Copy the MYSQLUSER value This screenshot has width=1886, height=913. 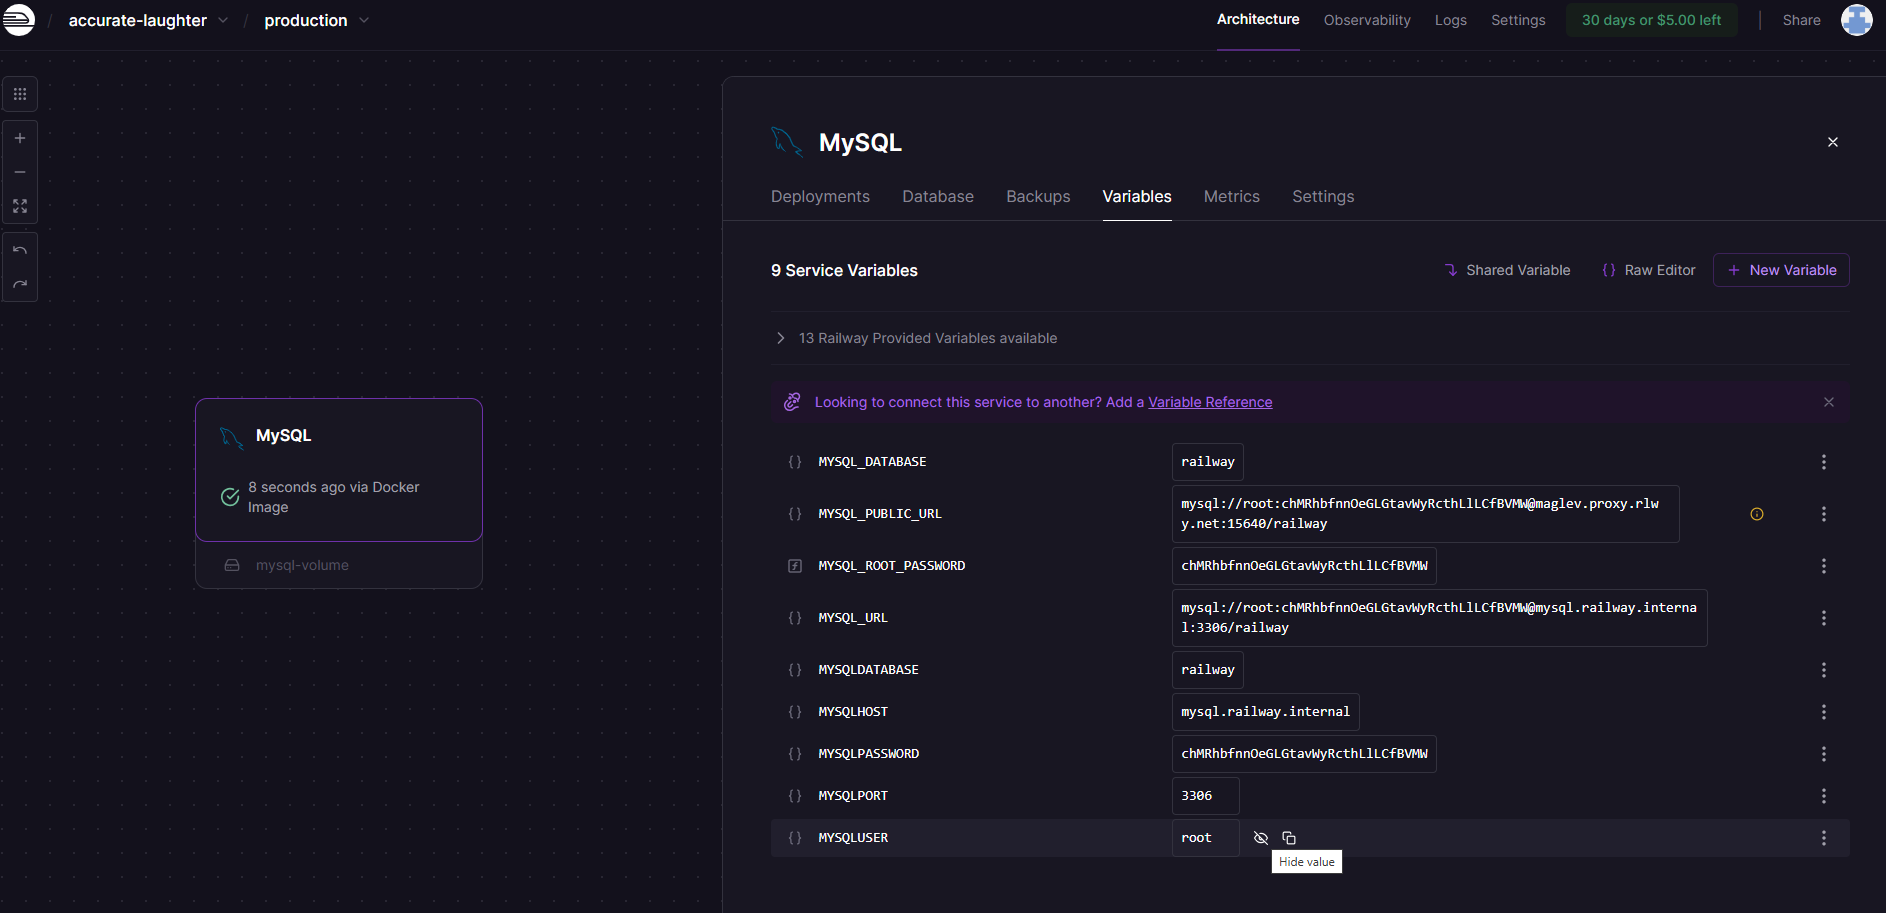[1289, 838]
